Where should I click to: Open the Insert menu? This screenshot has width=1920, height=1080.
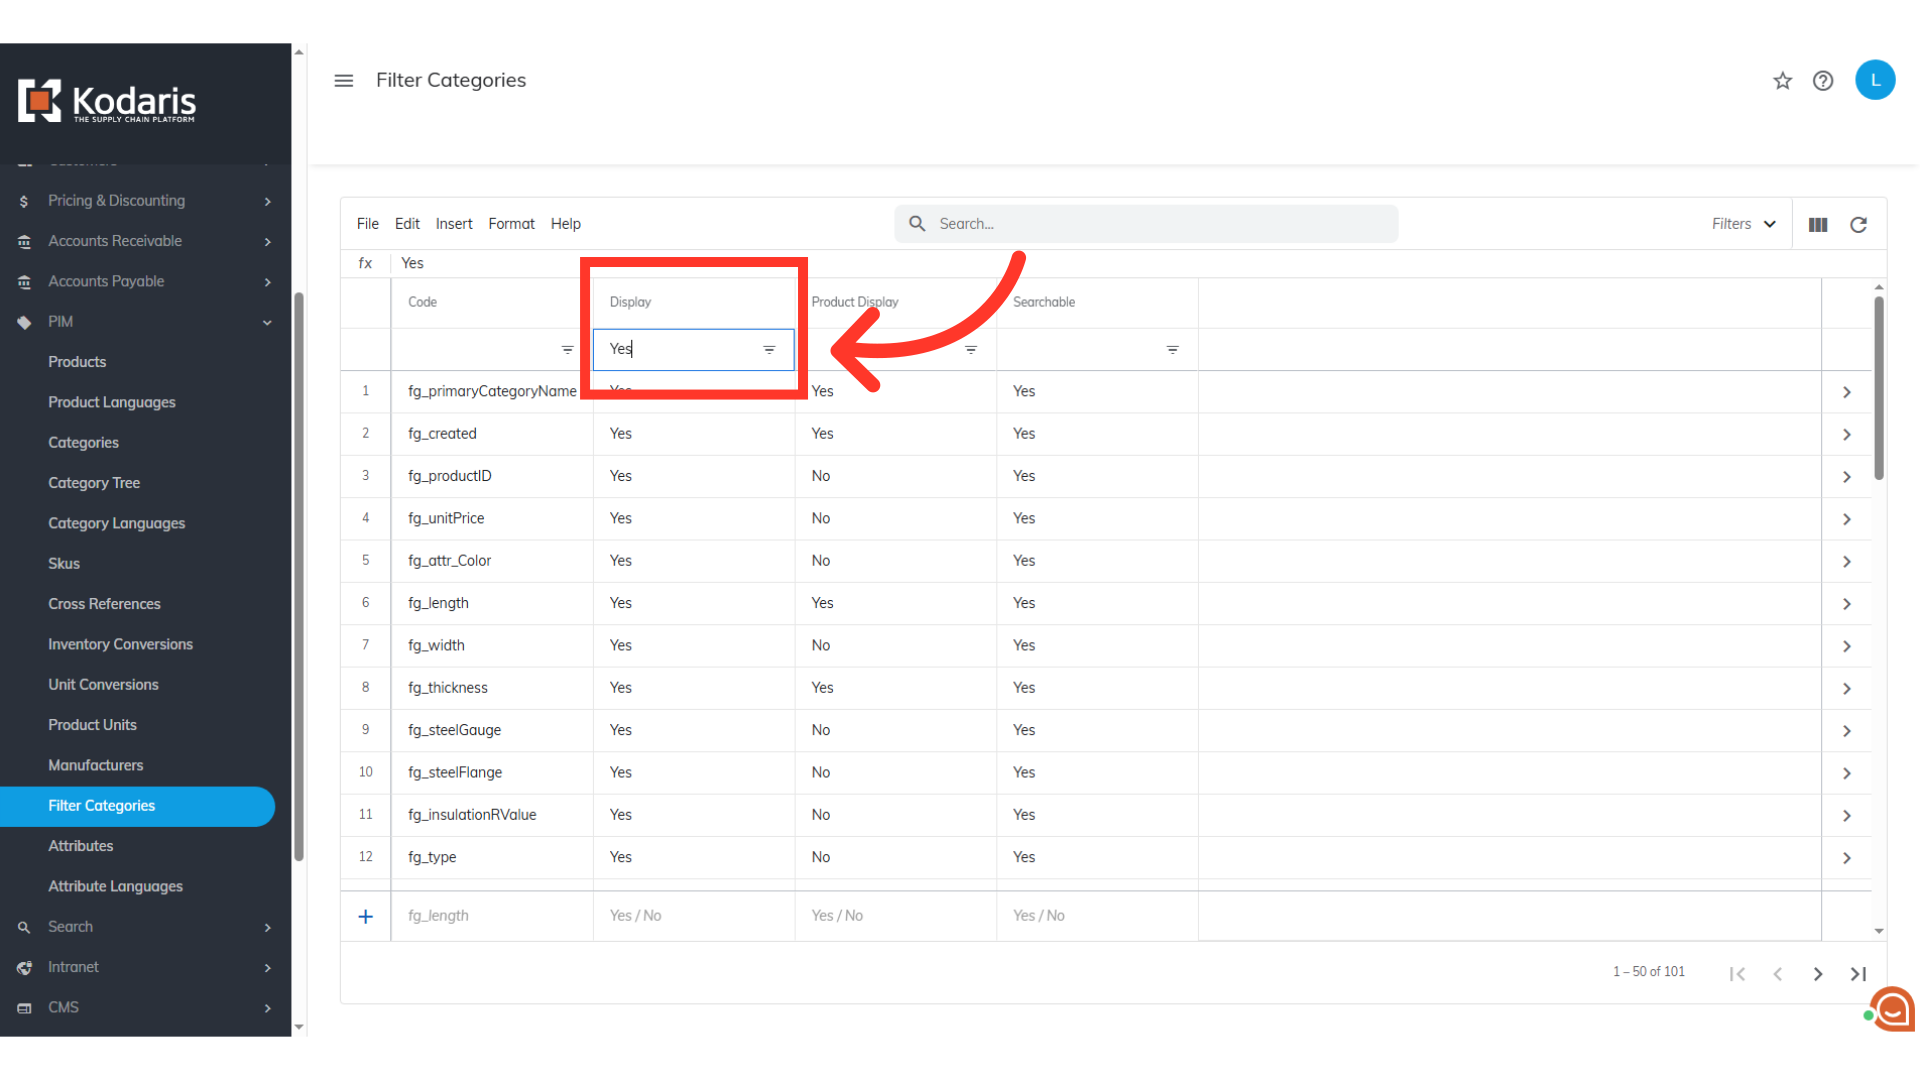[x=454, y=224]
